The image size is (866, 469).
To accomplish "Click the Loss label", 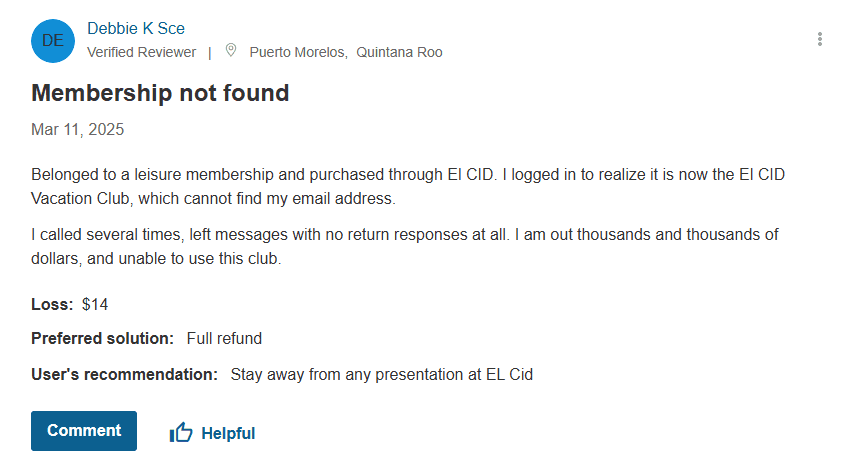I will tap(52, 304).
